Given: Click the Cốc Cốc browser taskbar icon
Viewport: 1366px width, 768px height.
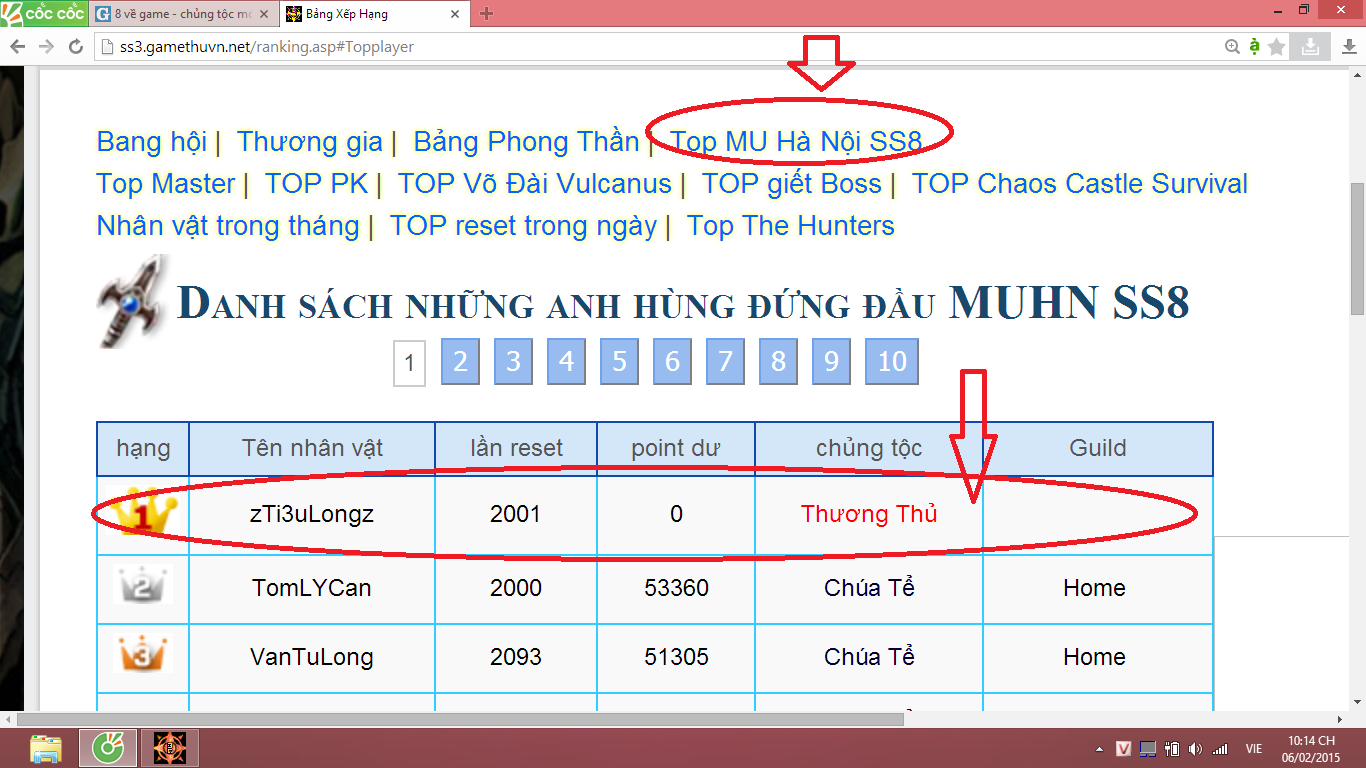Looking at the screenshot, I should coord(108,748).
